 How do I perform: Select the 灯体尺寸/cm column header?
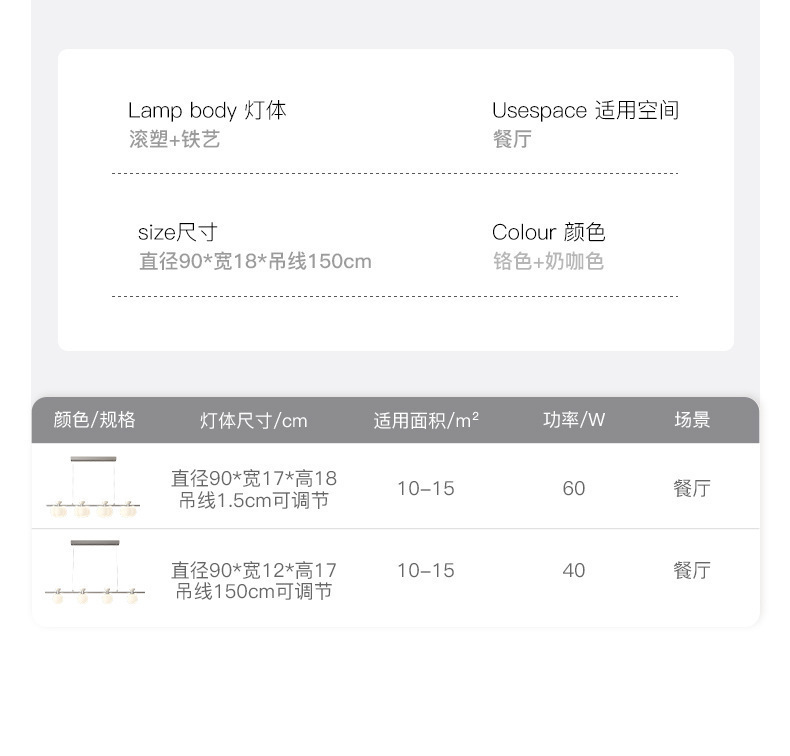(x=253, y=420)
